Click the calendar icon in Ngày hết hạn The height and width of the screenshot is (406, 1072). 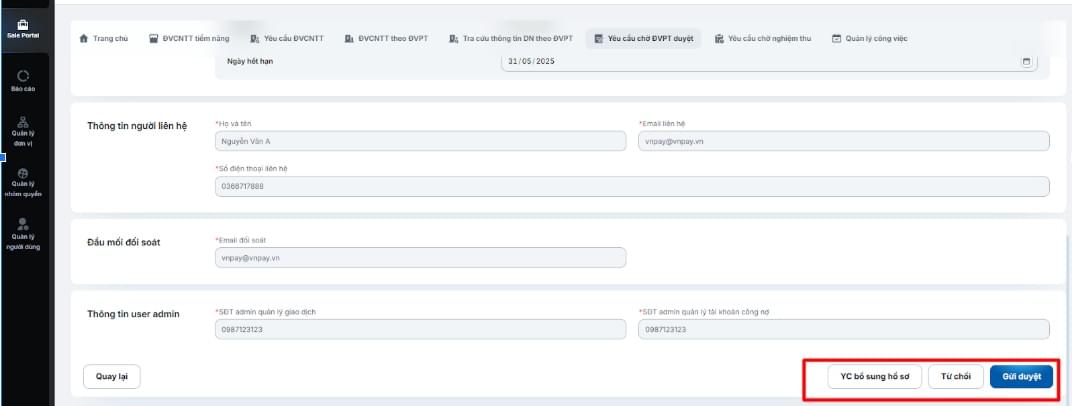click(x=1026, y=61)
